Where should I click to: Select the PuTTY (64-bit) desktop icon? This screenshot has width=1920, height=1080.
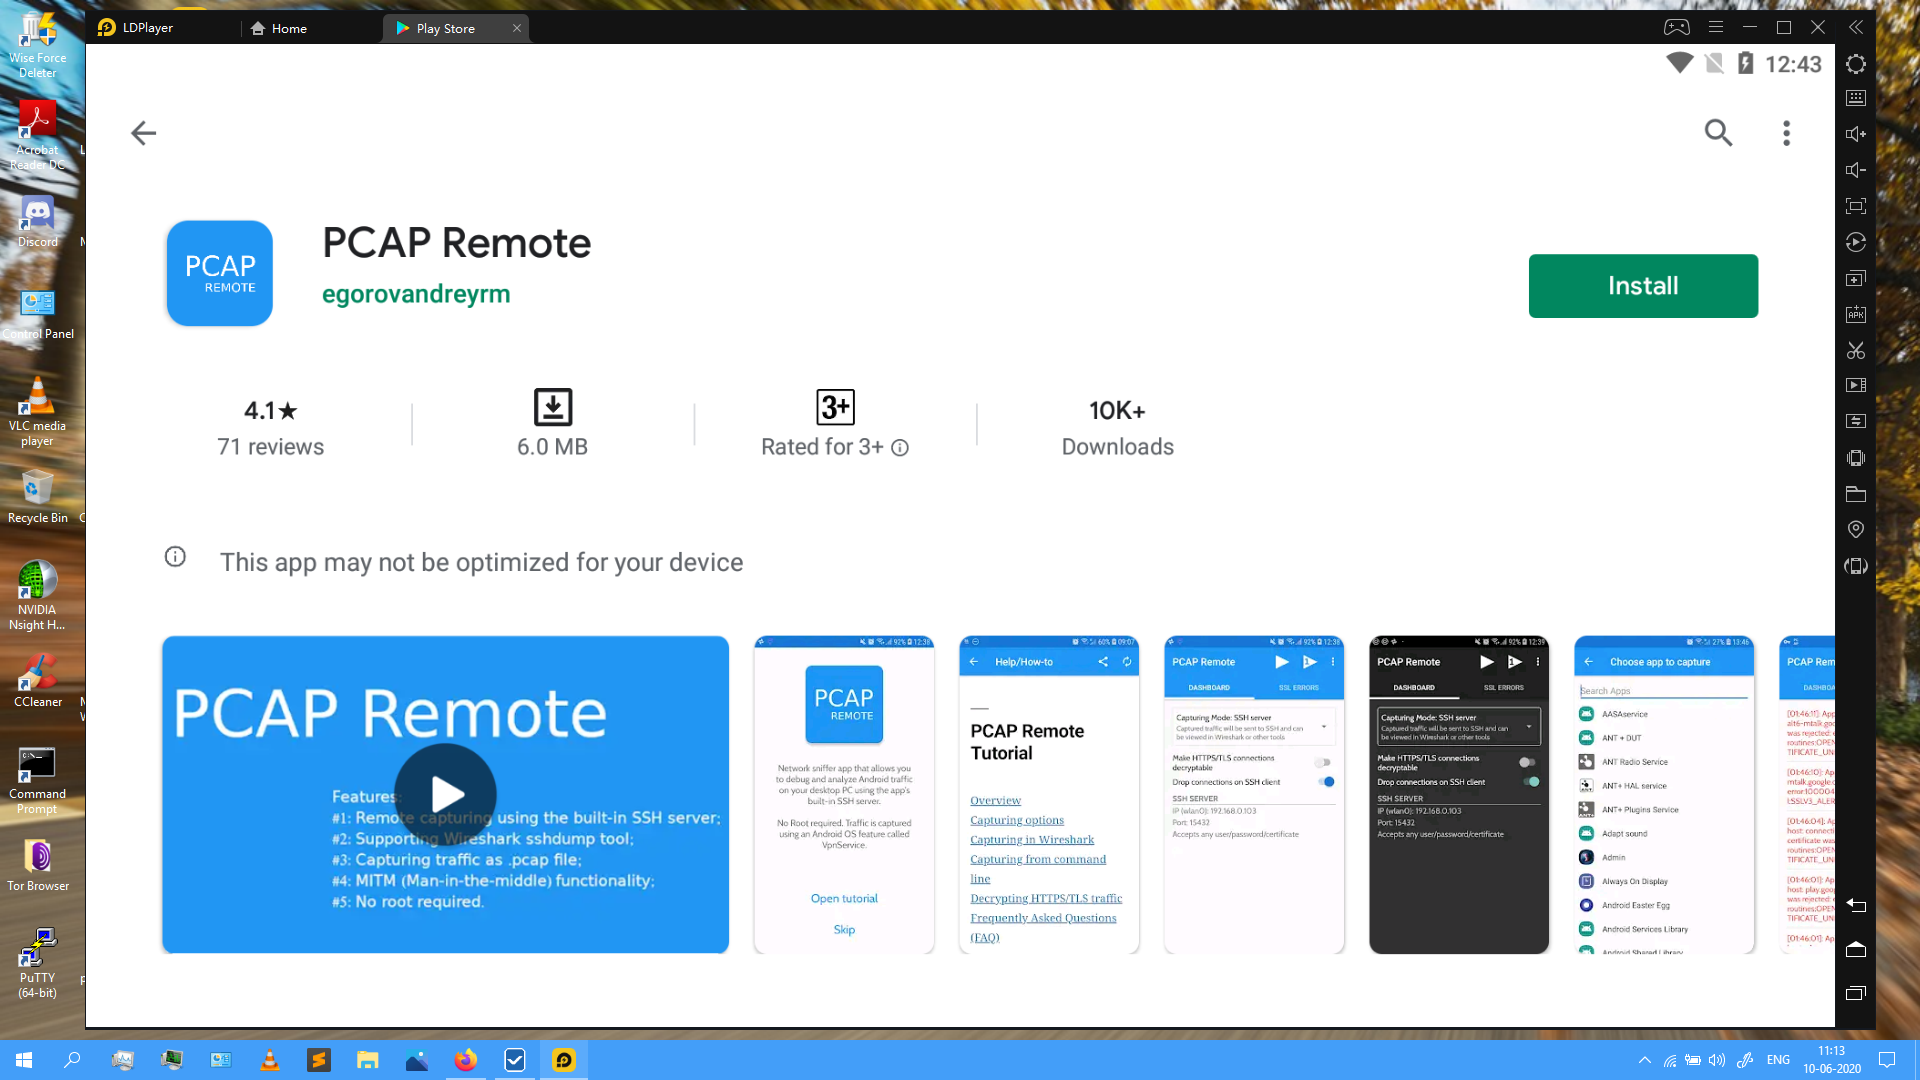pyautogui.click(x=37, y=963)
